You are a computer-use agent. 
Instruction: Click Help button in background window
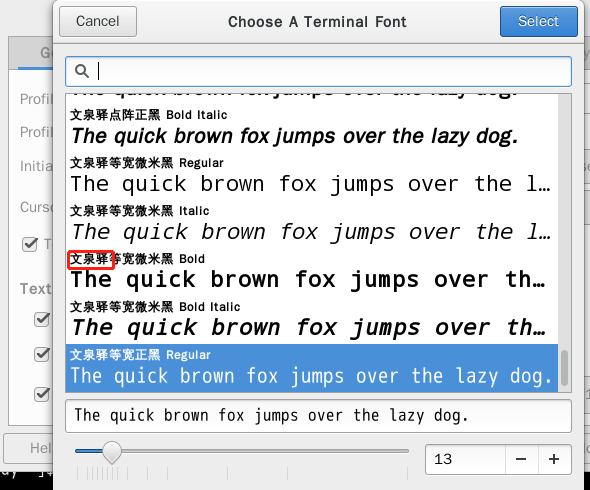(x=28, y=448)
